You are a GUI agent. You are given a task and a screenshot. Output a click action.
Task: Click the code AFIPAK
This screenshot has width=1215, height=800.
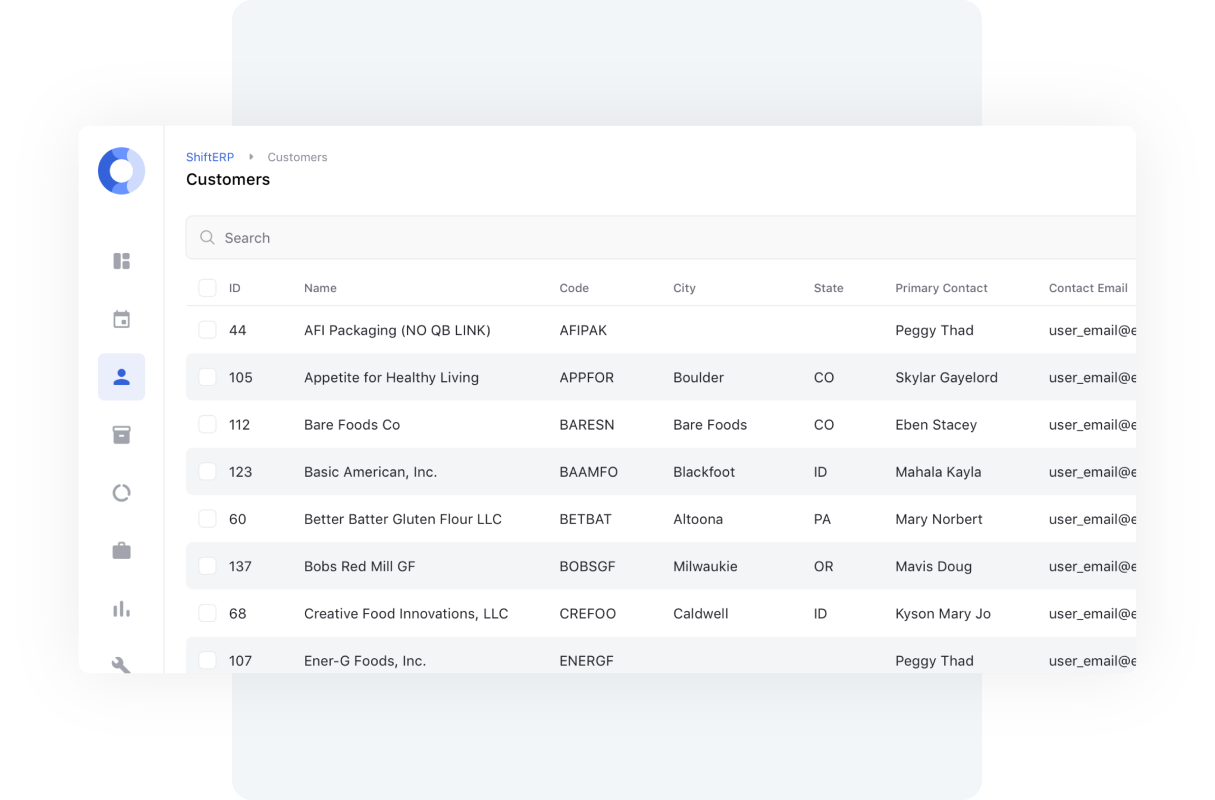(583, 330)
